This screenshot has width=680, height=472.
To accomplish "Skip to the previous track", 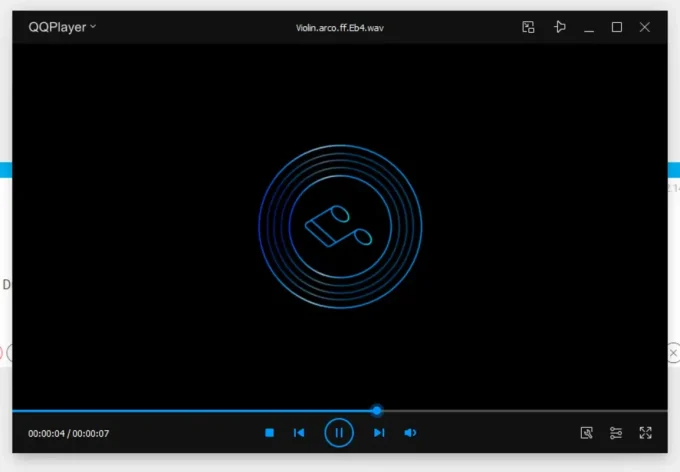I will (x=298, y=433).
